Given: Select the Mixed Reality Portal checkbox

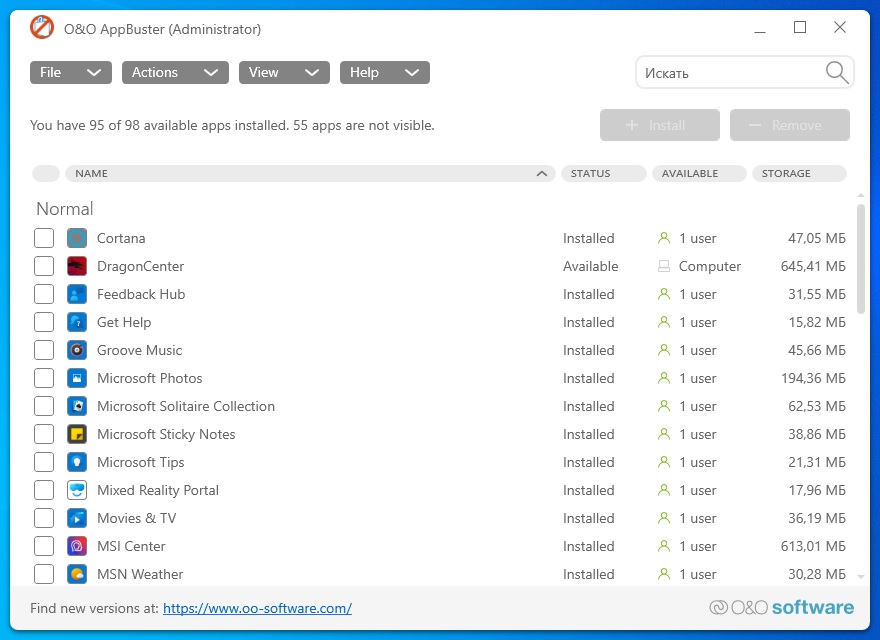Looking at the screenshot, I should click(44, 490).
